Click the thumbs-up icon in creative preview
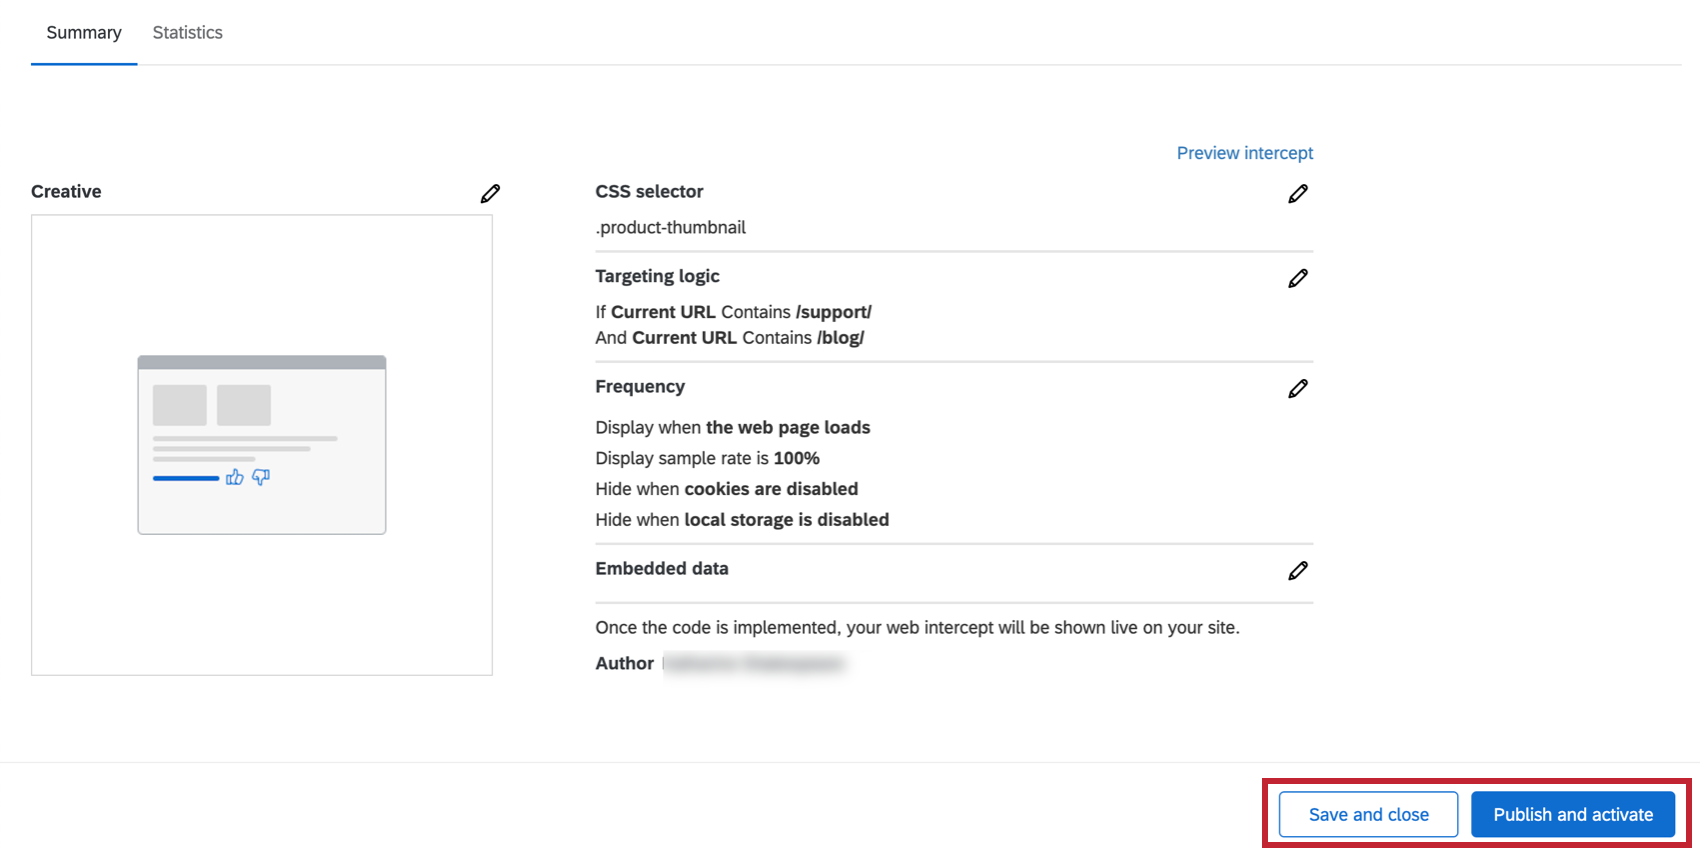This screenshot has height=850, width=1700. pos(235,478)
